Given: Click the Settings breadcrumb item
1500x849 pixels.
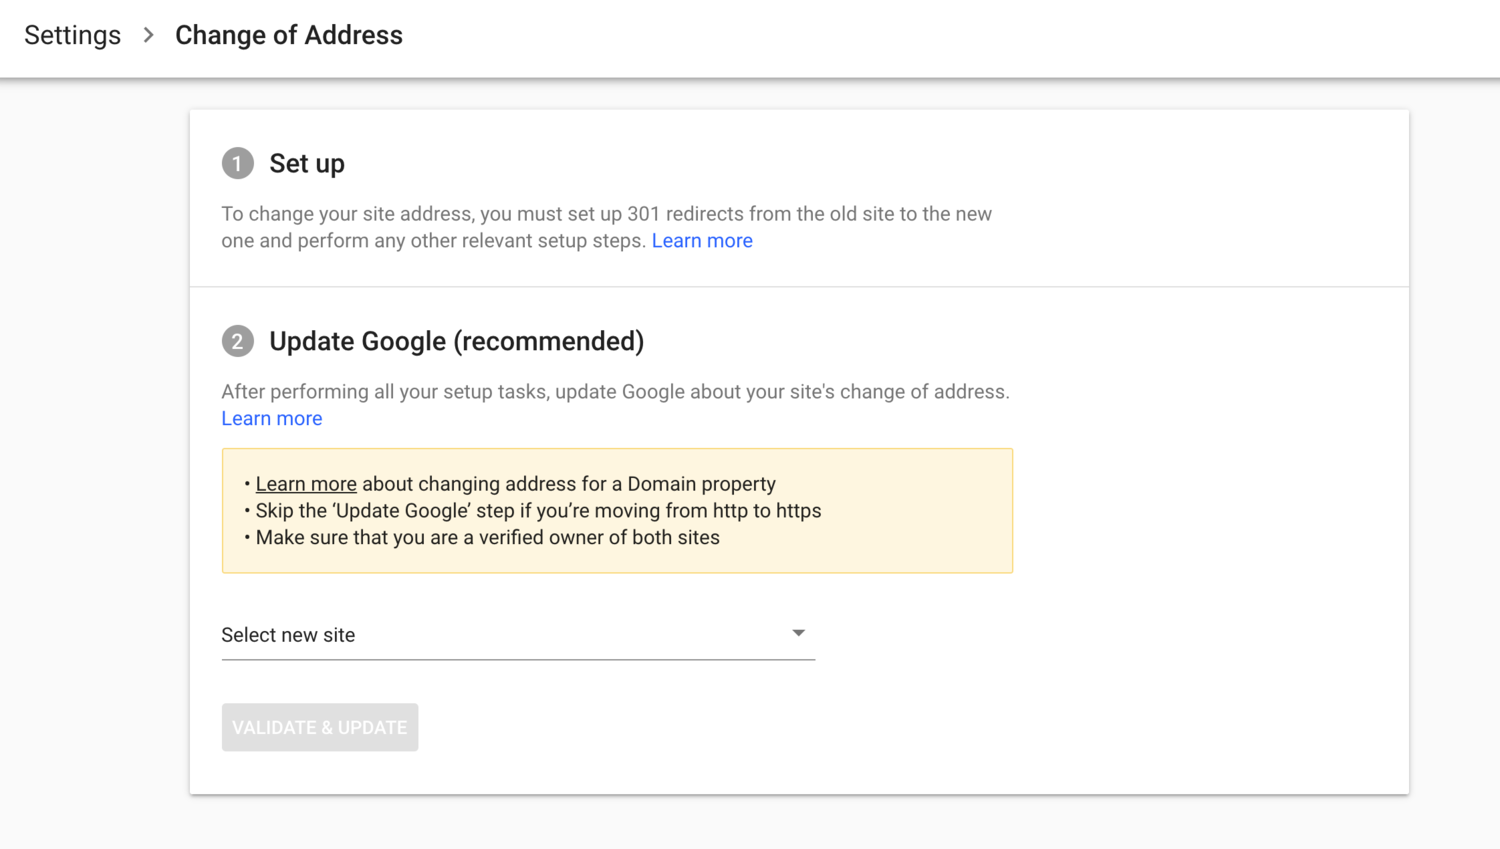Looking at the screenshot, I should 71,35.
